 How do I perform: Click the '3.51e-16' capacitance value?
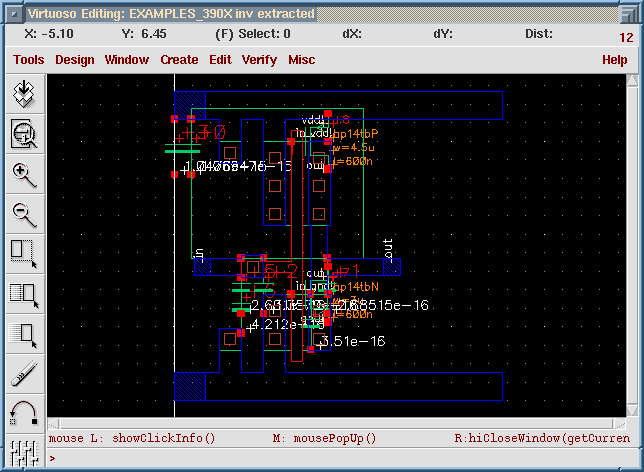pyautogui.click(x=353, y=341)
